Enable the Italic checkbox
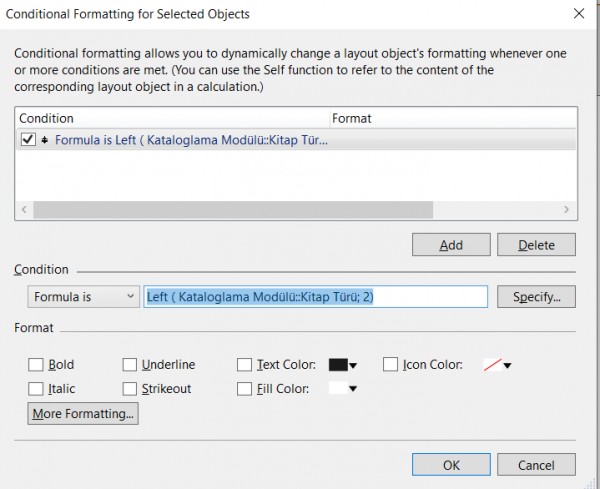This screenshot has height=489, width=600. (x=36, y=389)
